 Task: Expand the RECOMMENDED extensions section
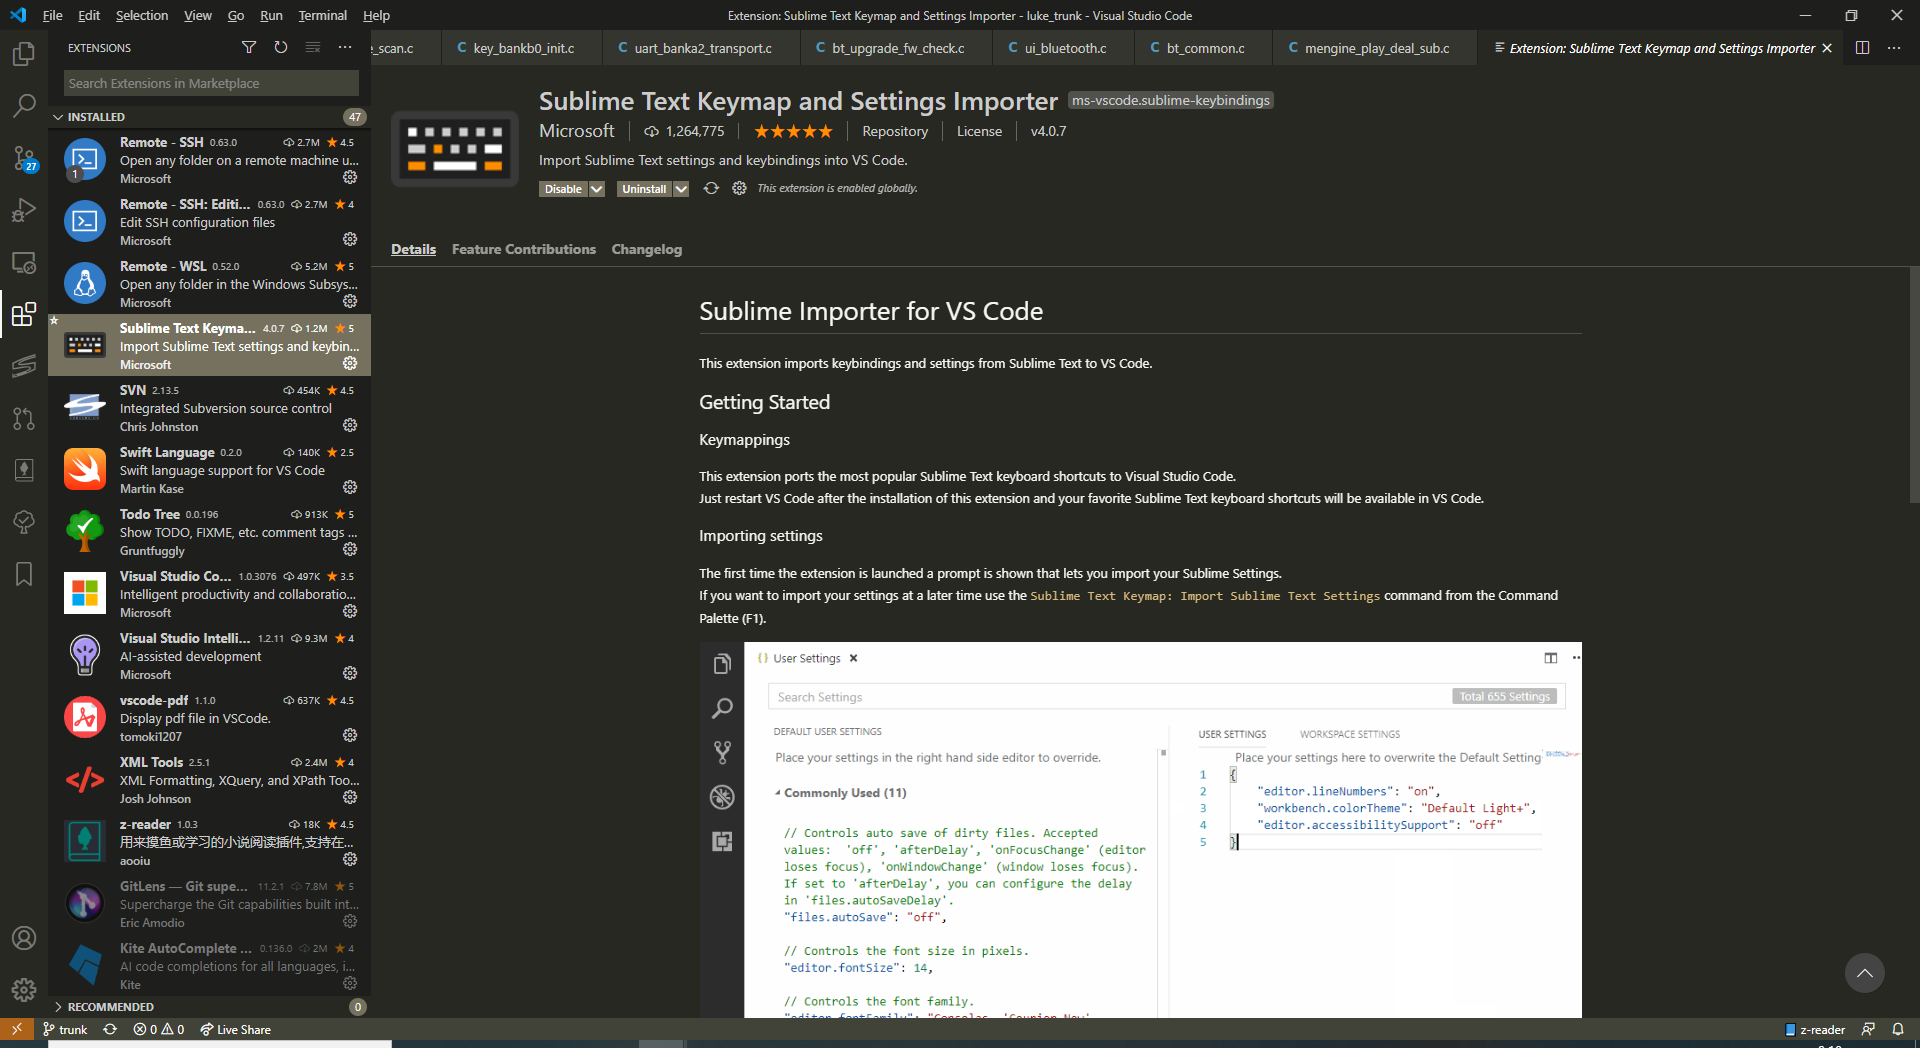pyautogui.click(x=209, y=1007)
